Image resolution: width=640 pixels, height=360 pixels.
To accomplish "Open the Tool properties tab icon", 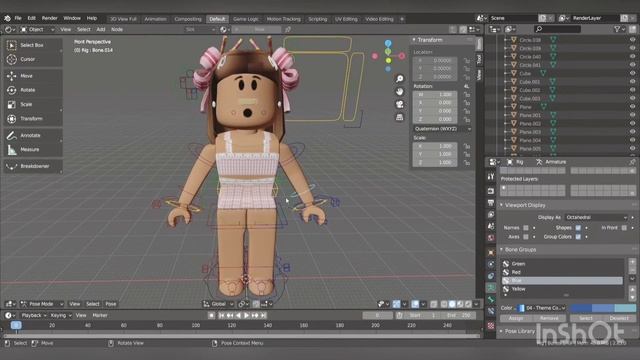I will 491,176.
